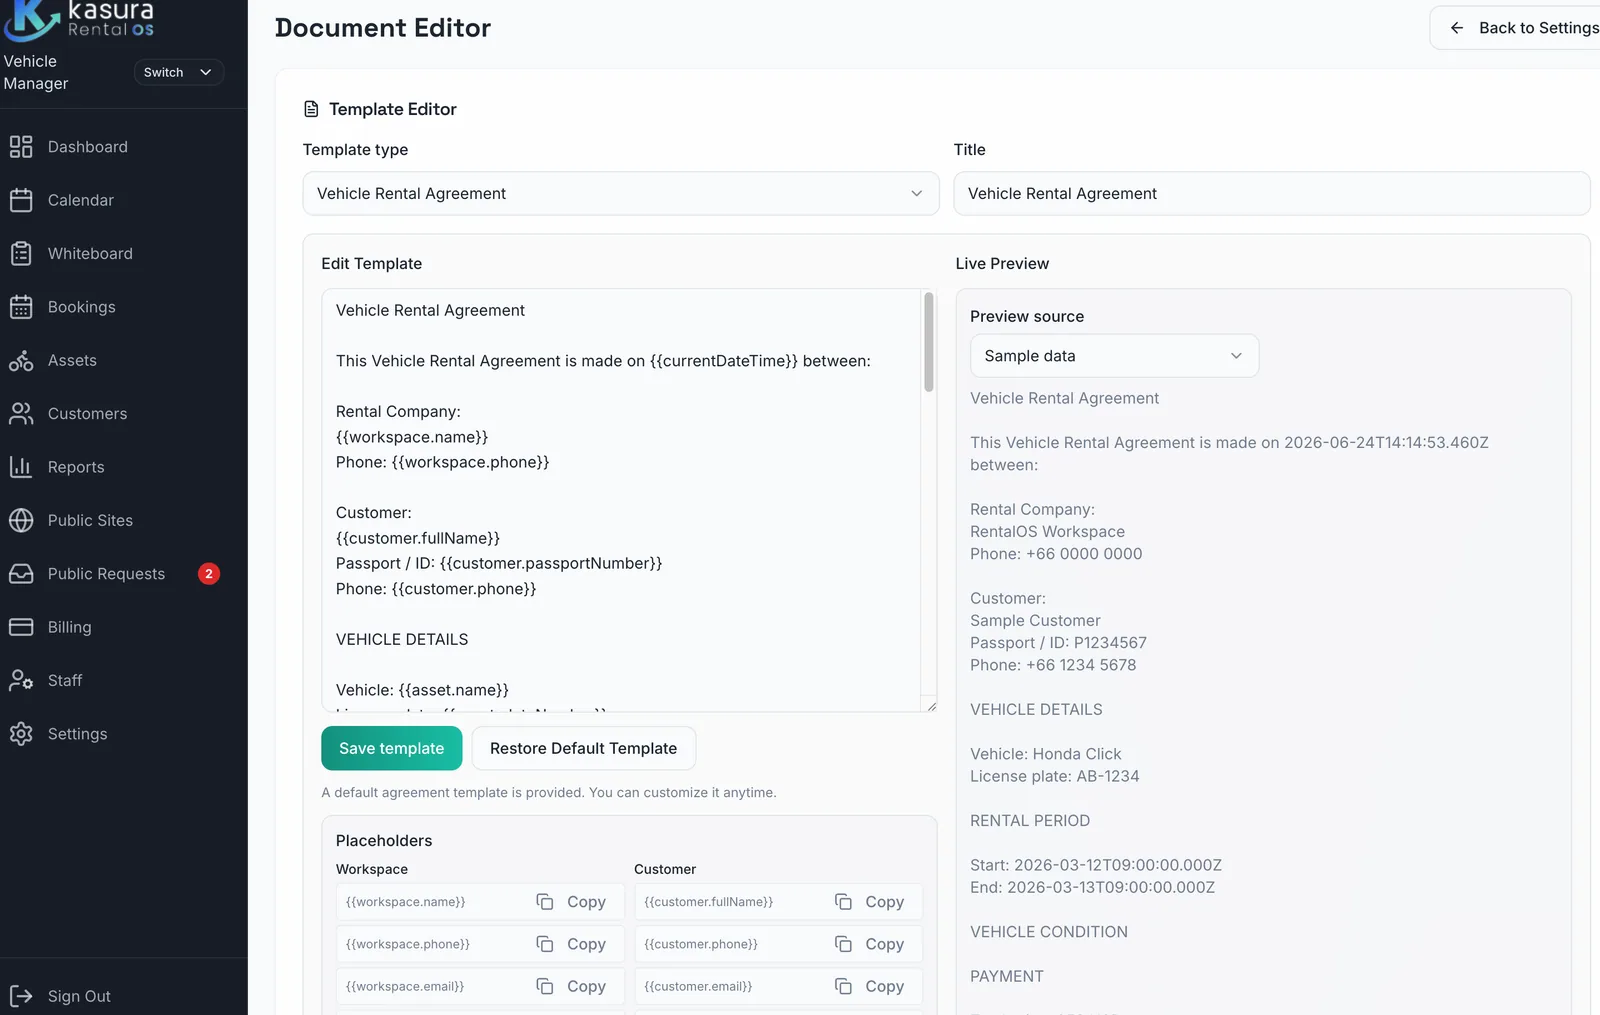Click copy icon for {{customer.email}}

click(x=843, y=986)
